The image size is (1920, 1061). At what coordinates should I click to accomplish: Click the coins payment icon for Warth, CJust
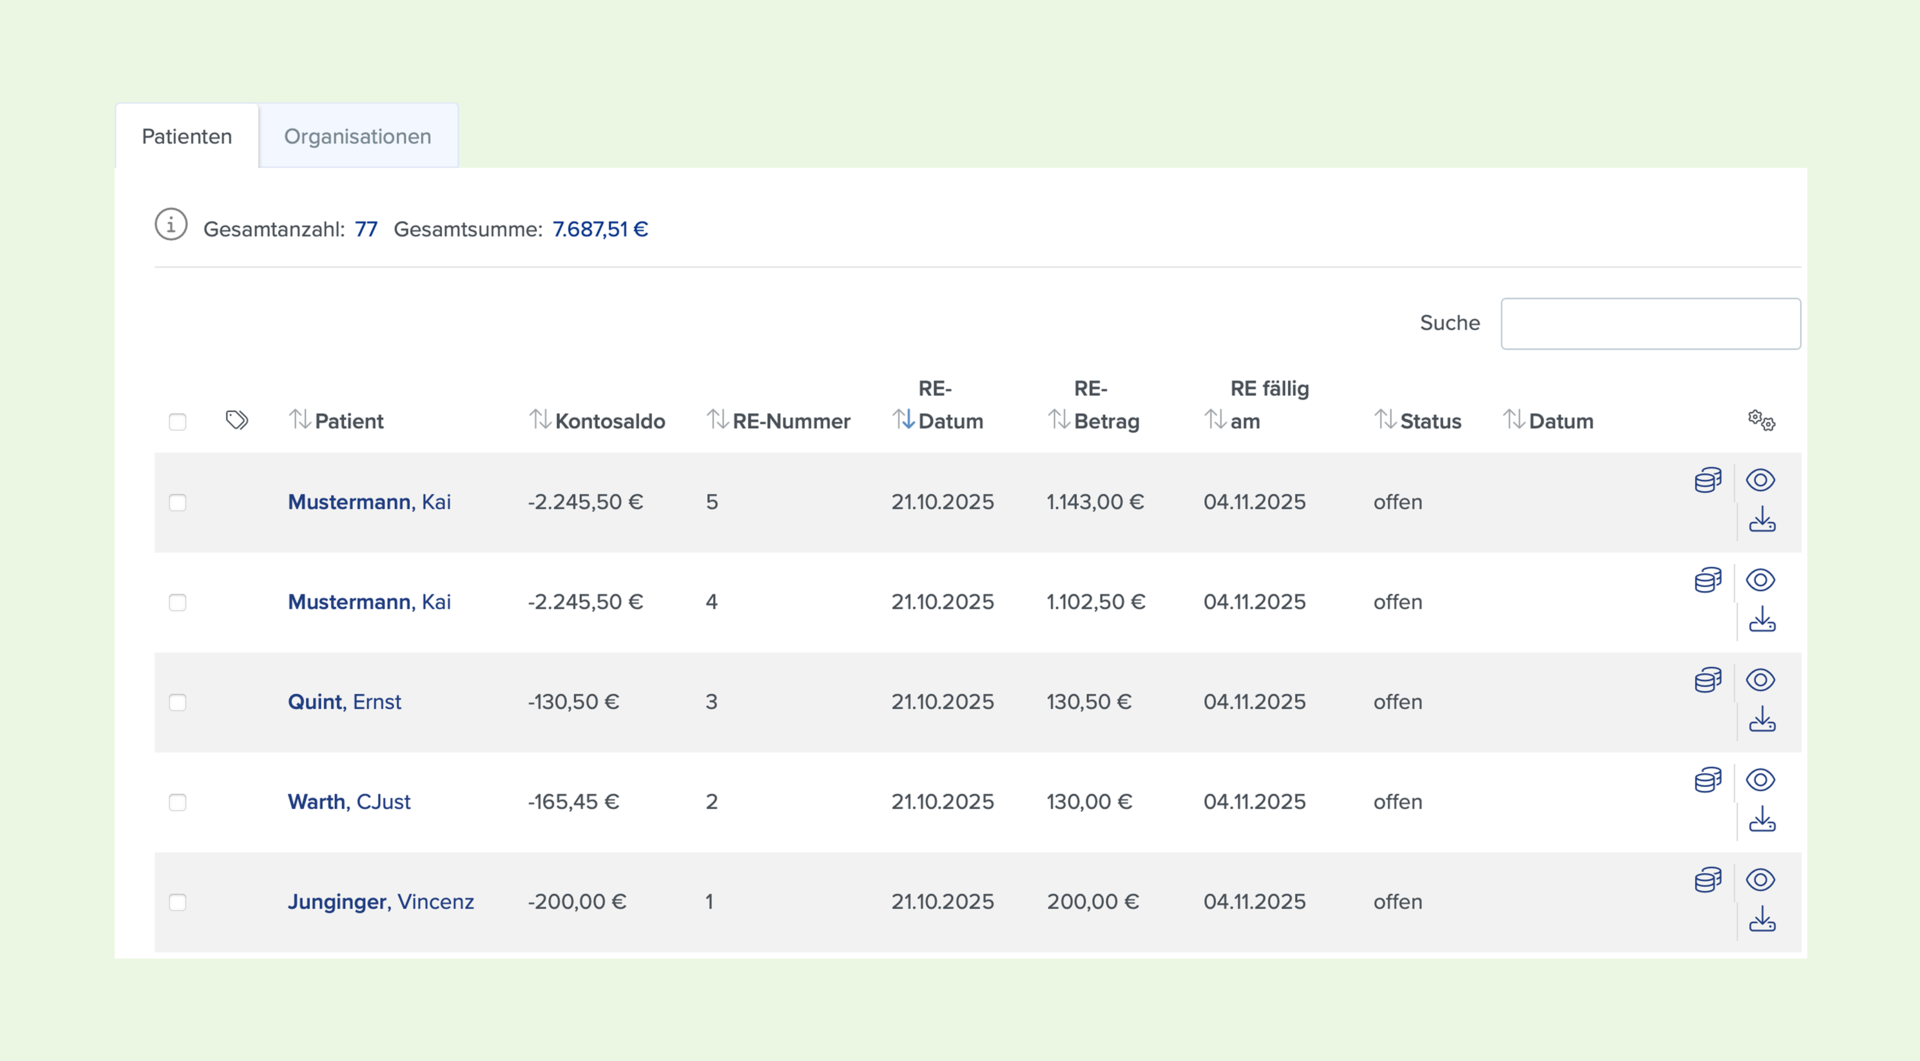click(1708, 780)
